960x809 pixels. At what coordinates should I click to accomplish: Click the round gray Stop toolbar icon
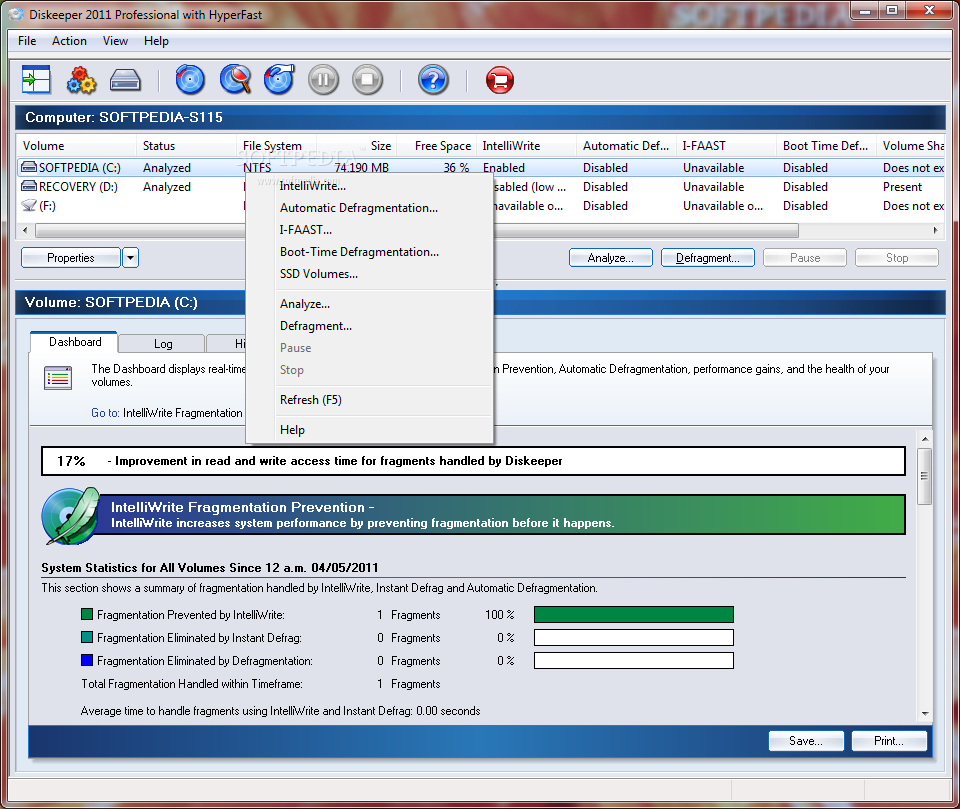[x=367, y=80]
